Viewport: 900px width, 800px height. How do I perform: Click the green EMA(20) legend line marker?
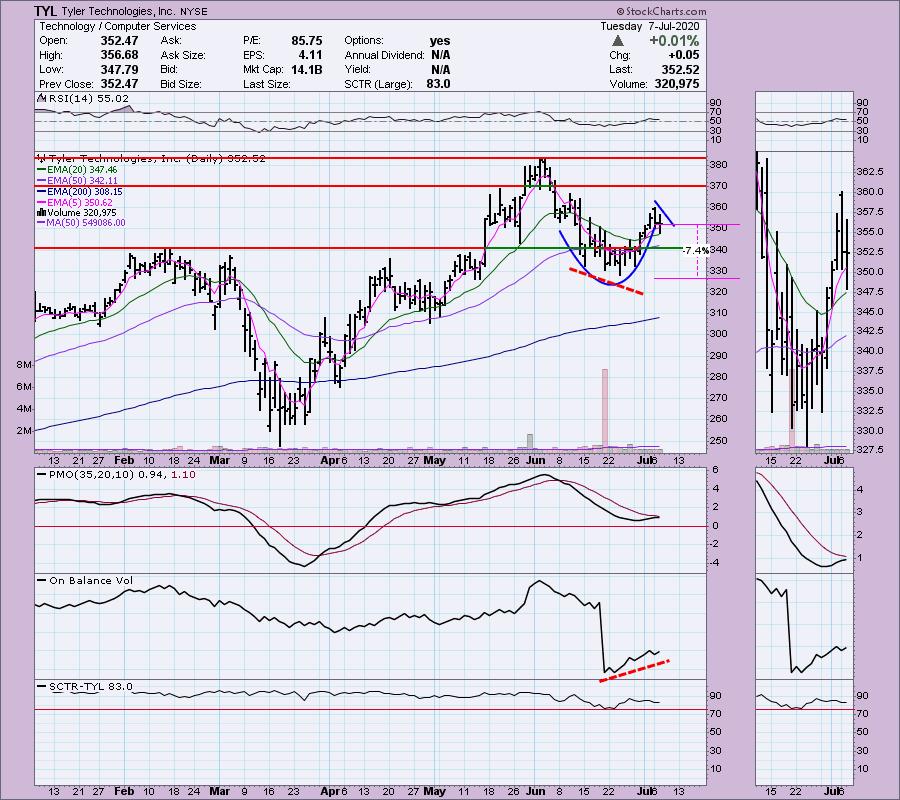click(x=41, y=170)
